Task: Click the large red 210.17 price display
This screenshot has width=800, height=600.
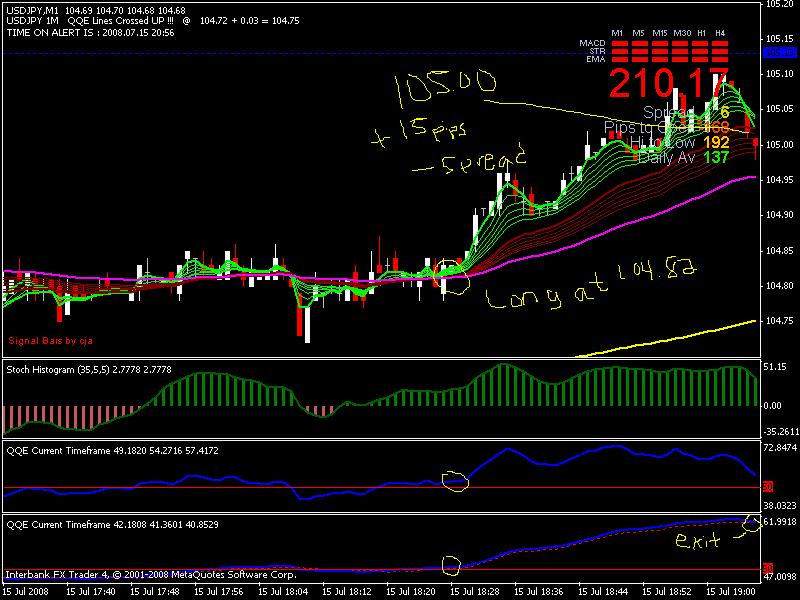Action: (x=669, y=83)
